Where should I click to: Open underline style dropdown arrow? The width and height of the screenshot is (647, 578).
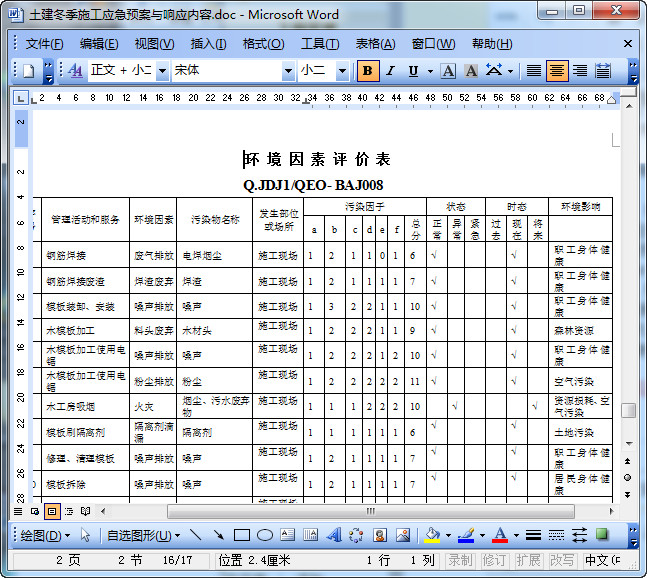point(430,71)
